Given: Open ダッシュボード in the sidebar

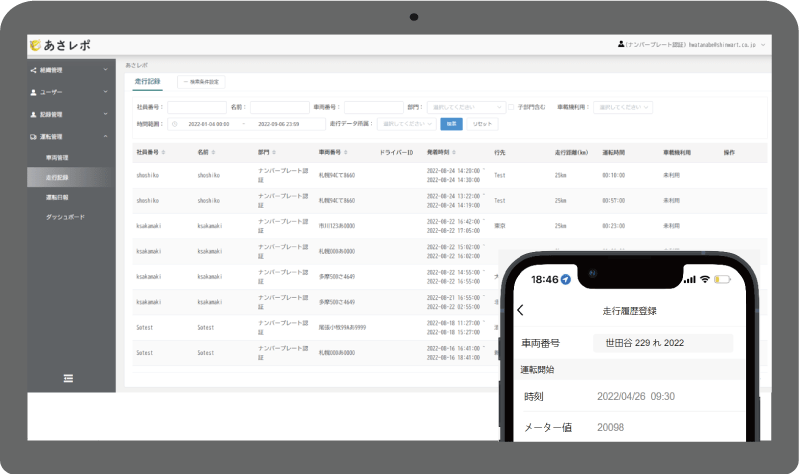Looking at the screenshot, I should (x=65, y=217).
